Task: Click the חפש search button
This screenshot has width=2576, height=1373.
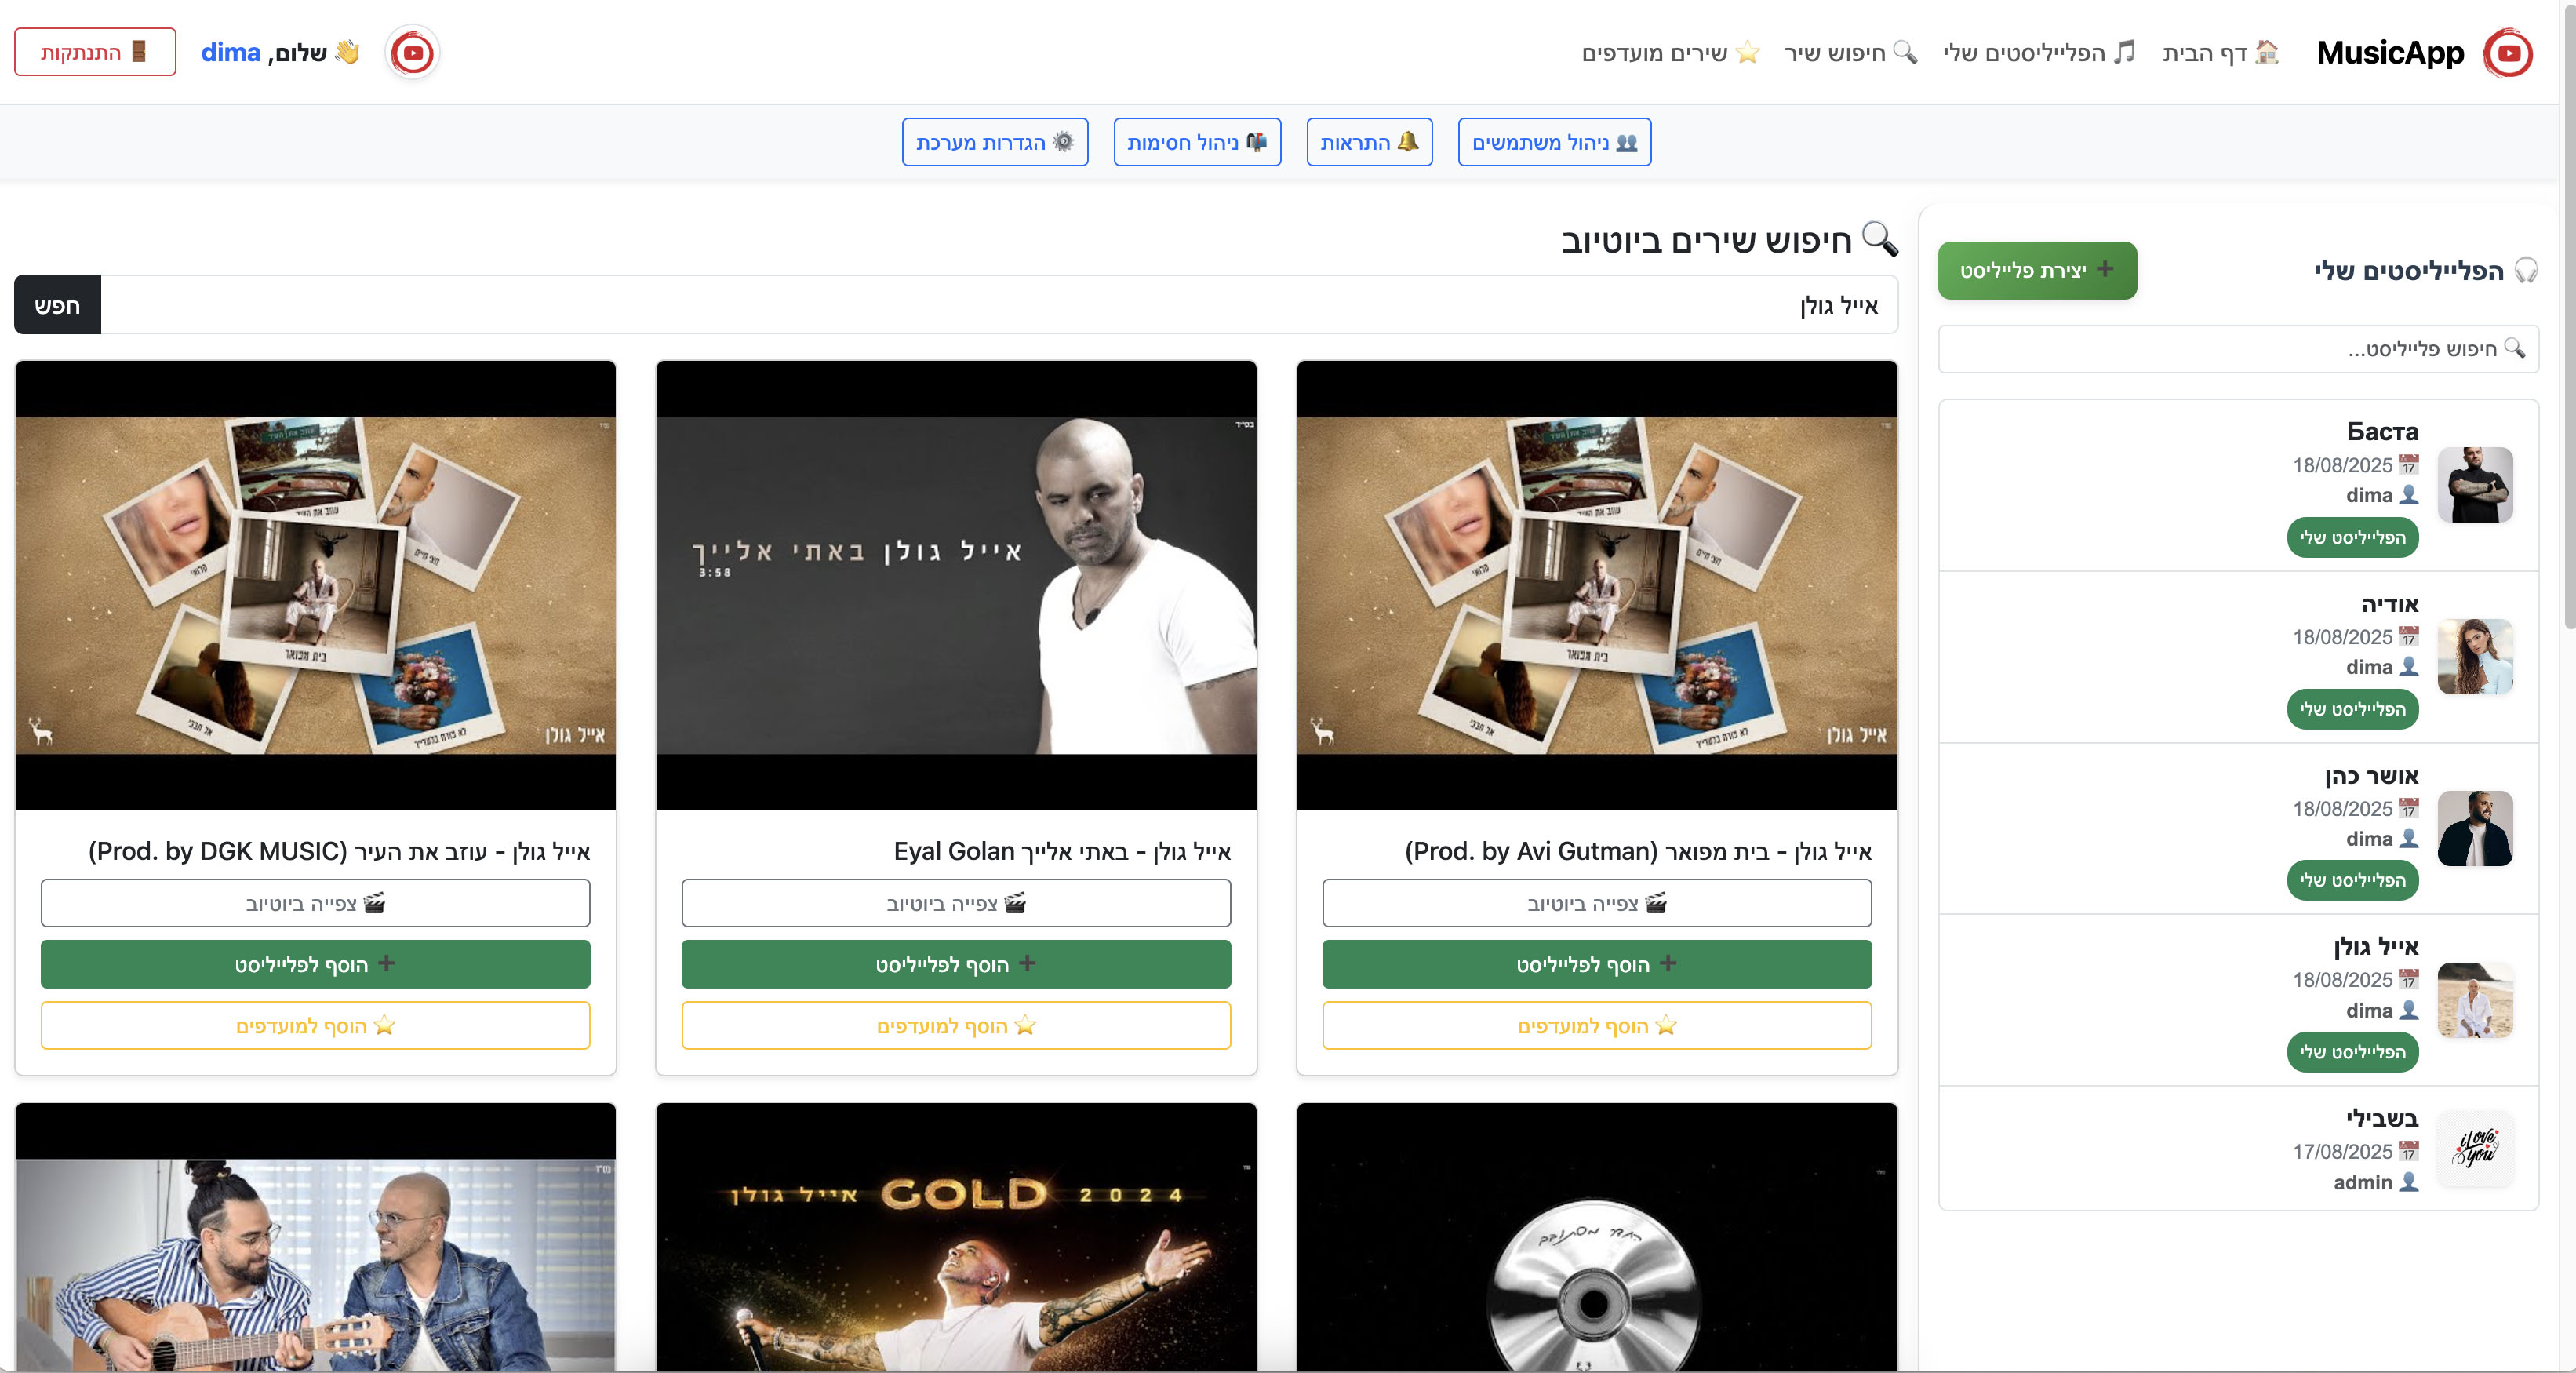Action: click(x=57, y=305)
